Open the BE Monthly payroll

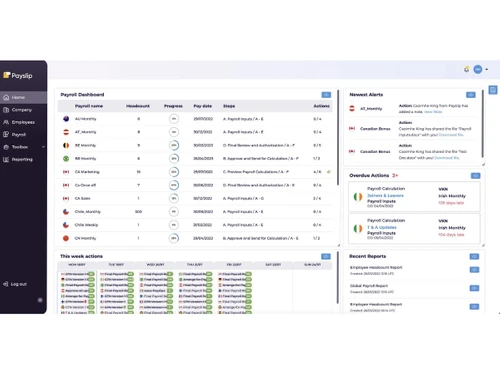[85, 145]
